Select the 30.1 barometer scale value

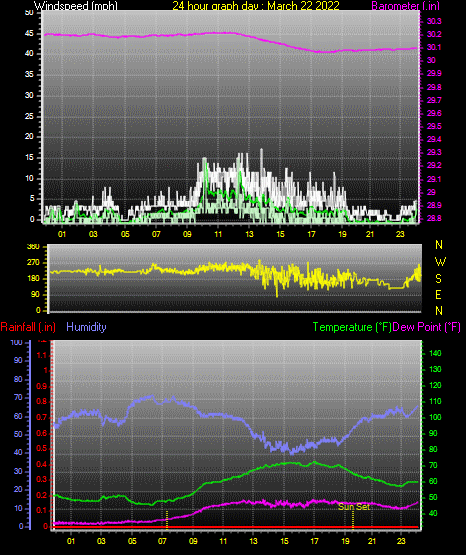[x=434, y=47]
